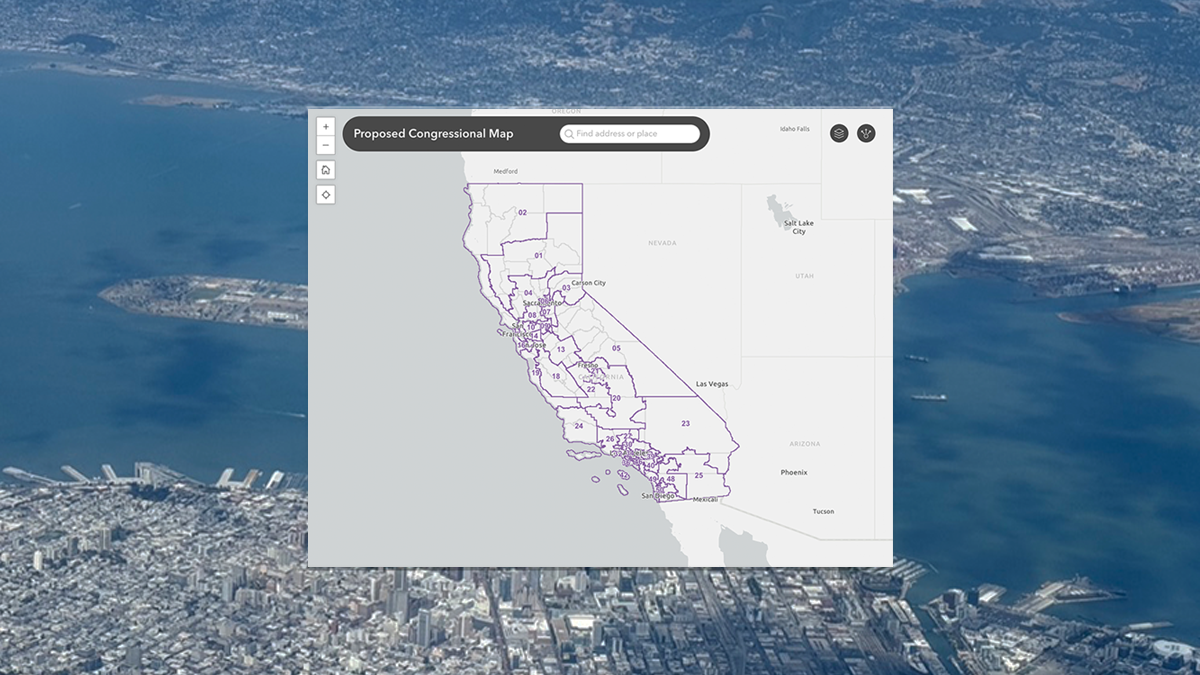Click the find my location diamond icon
This screenshot has width=1200, height=675.
(326, 193)
